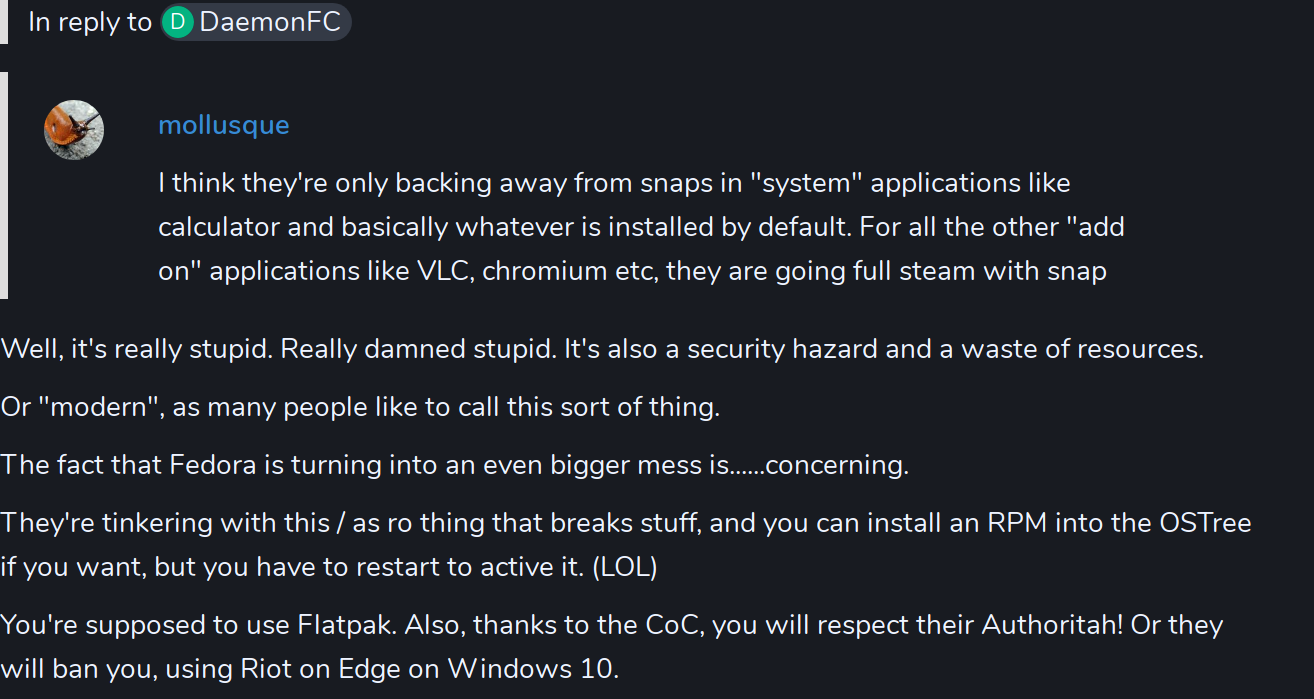Click the line beginning Or "modern"
The image size is (1314, 699).
point(360,407)
